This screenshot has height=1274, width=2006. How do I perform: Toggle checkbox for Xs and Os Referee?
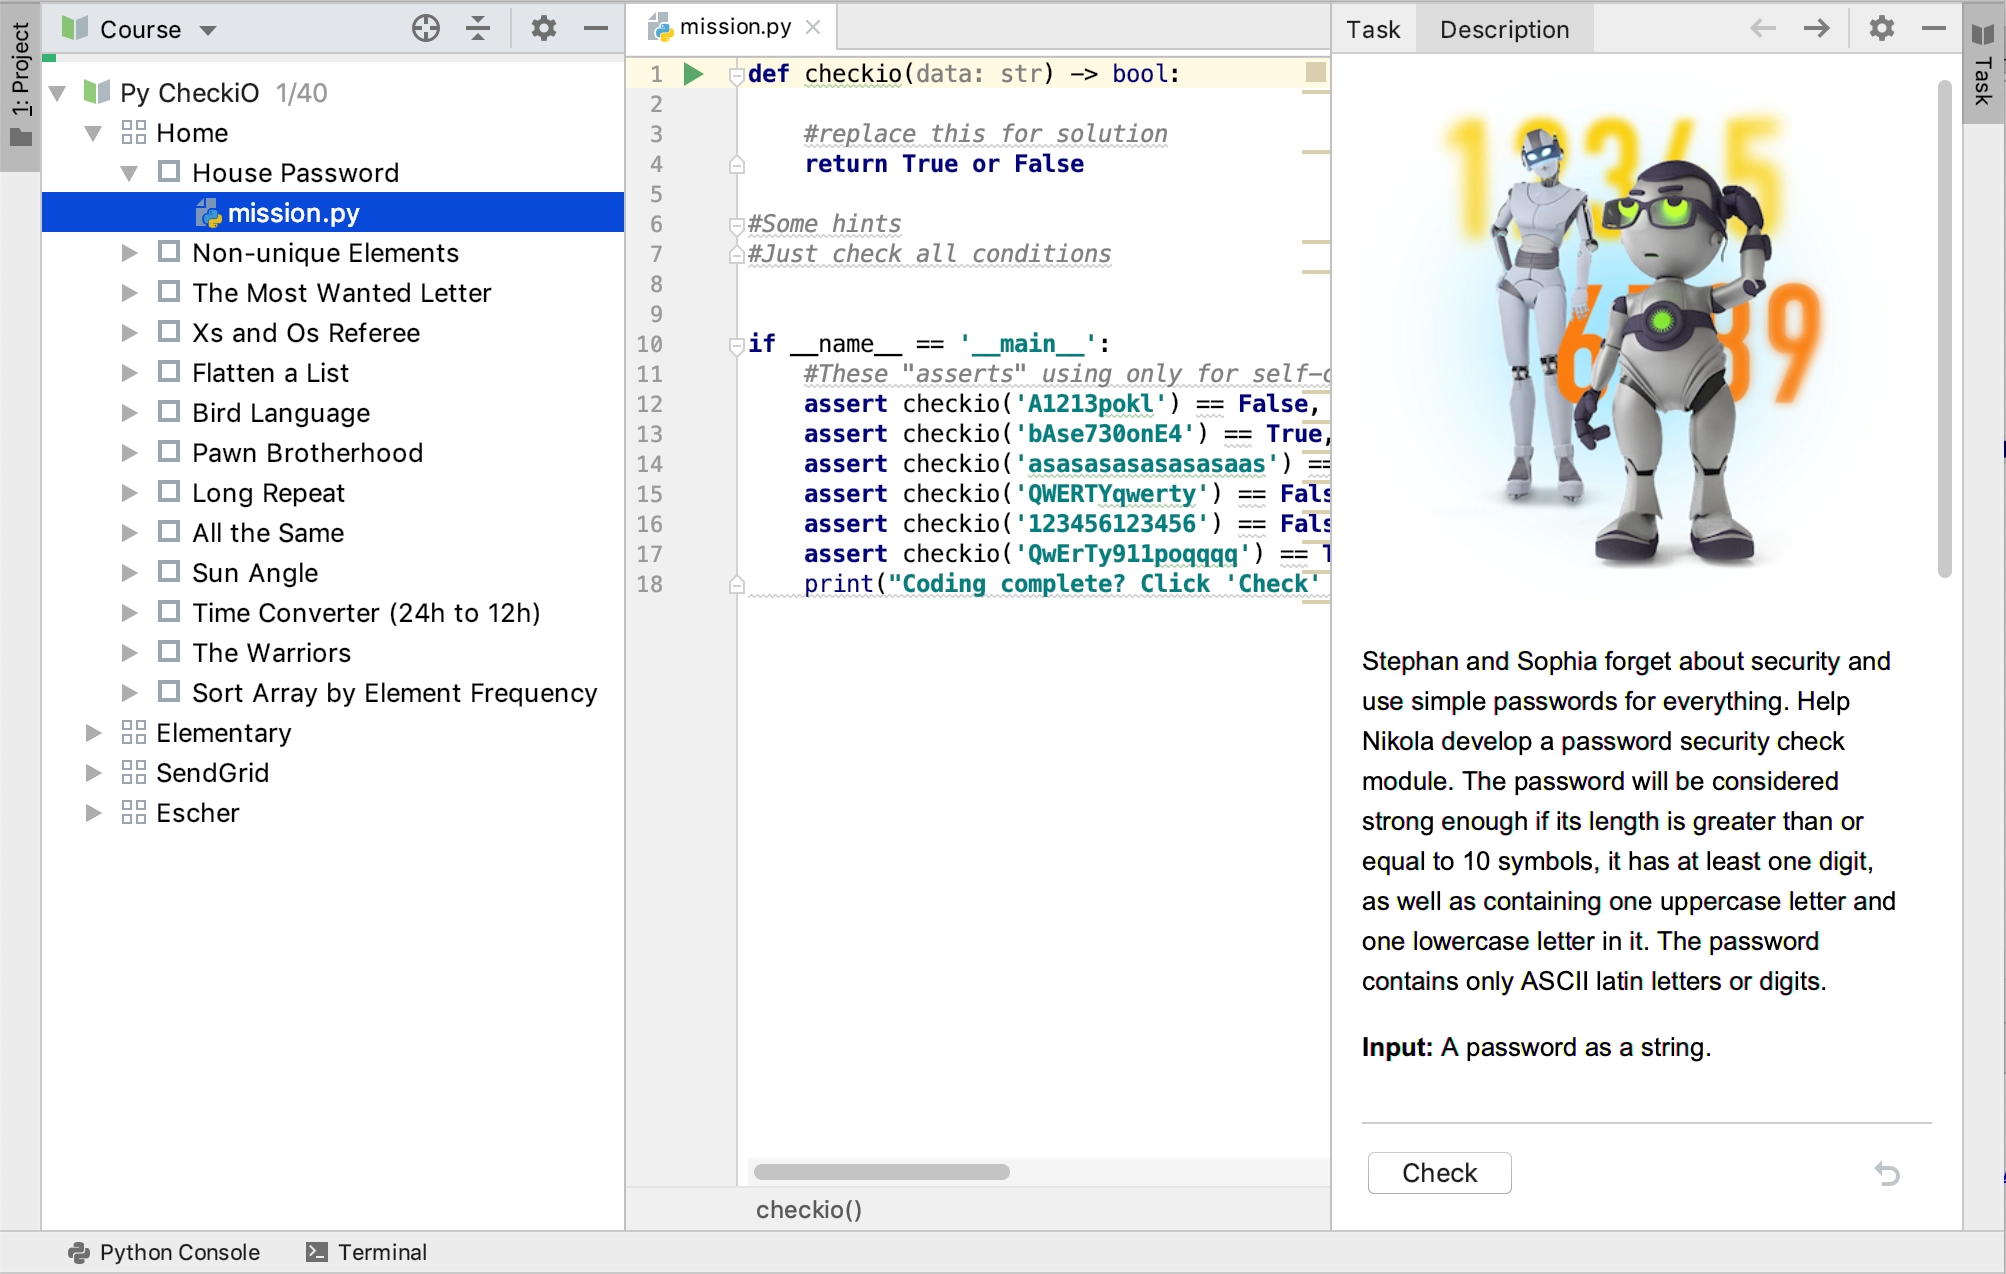coord(168,331)
